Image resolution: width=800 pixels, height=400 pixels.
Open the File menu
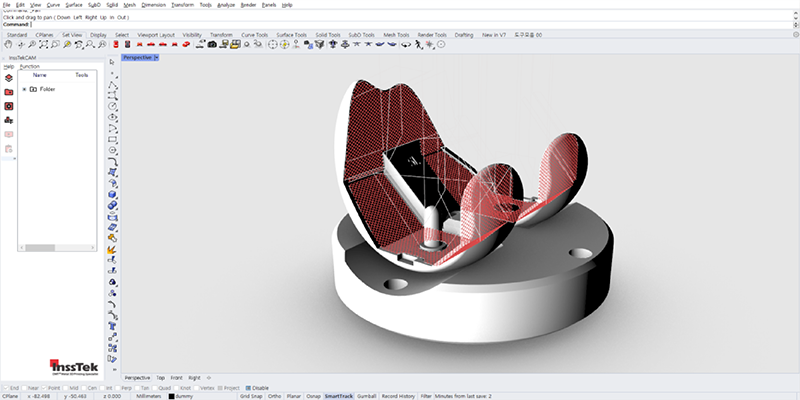click(x=6, y=5)
